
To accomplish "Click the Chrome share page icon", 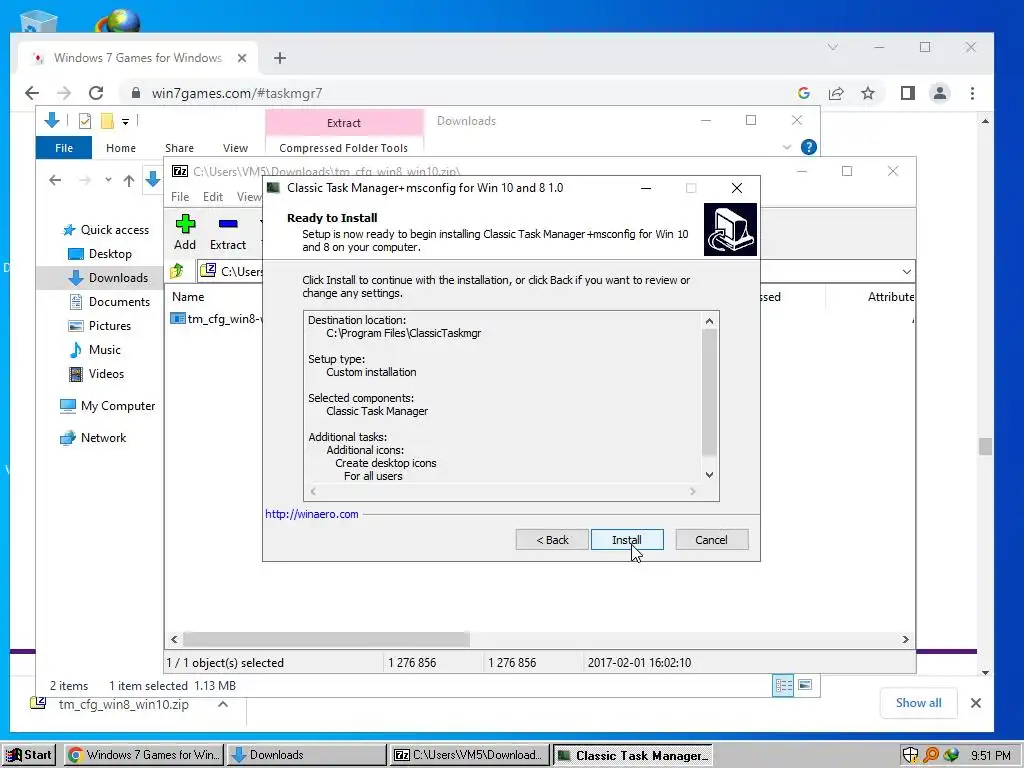I will 836,93.
